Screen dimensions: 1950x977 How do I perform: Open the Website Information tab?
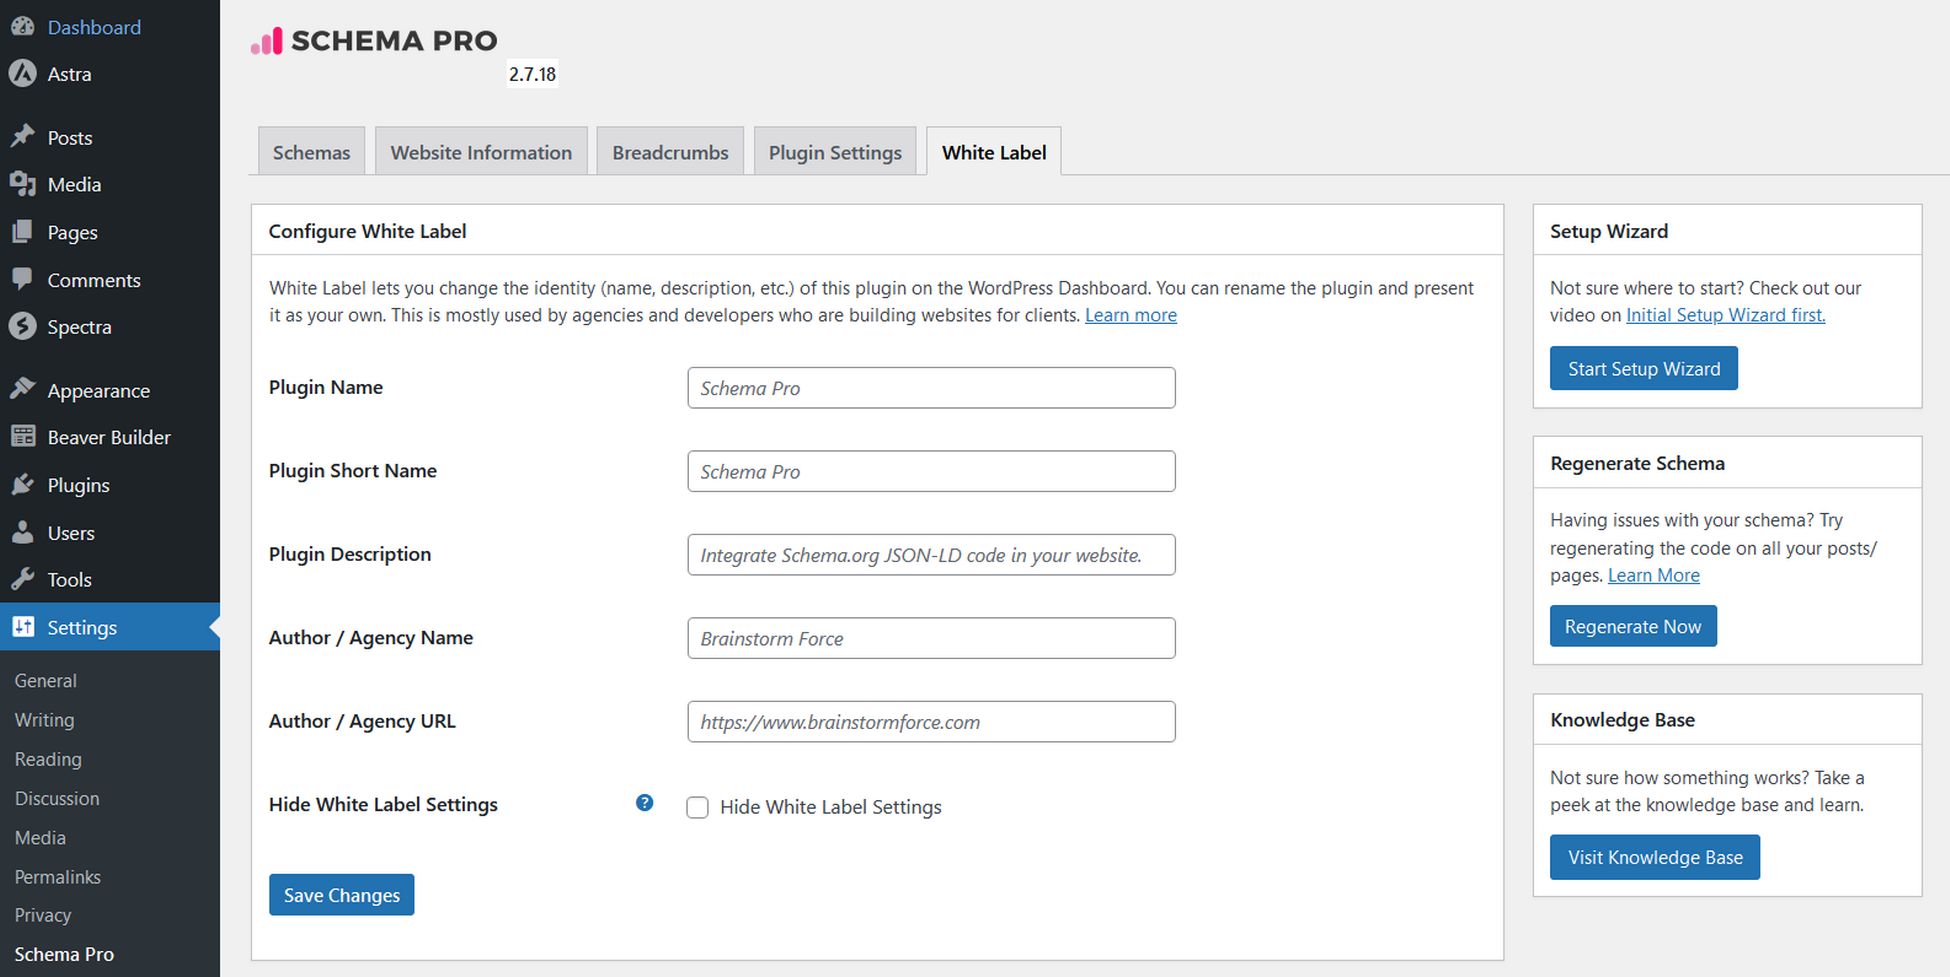[x=481, y=151]
